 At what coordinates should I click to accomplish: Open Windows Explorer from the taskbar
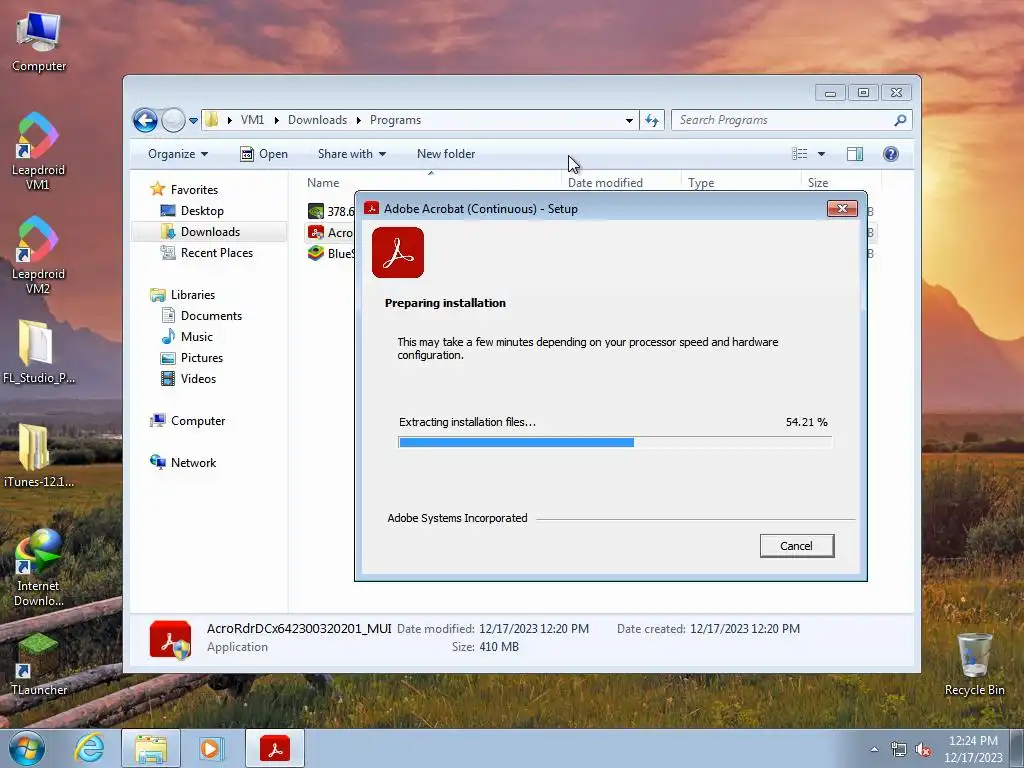coord(151,748)
